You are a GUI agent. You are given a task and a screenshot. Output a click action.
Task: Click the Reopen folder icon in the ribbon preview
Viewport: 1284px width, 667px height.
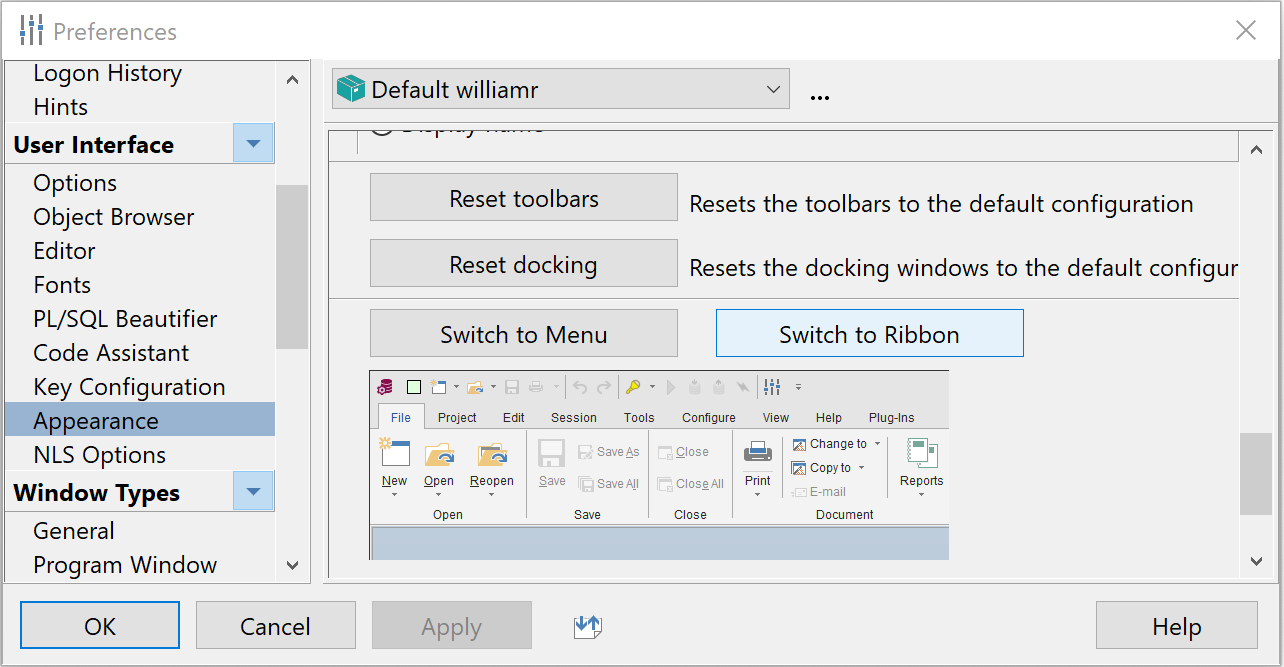click(x=492, y=453)
